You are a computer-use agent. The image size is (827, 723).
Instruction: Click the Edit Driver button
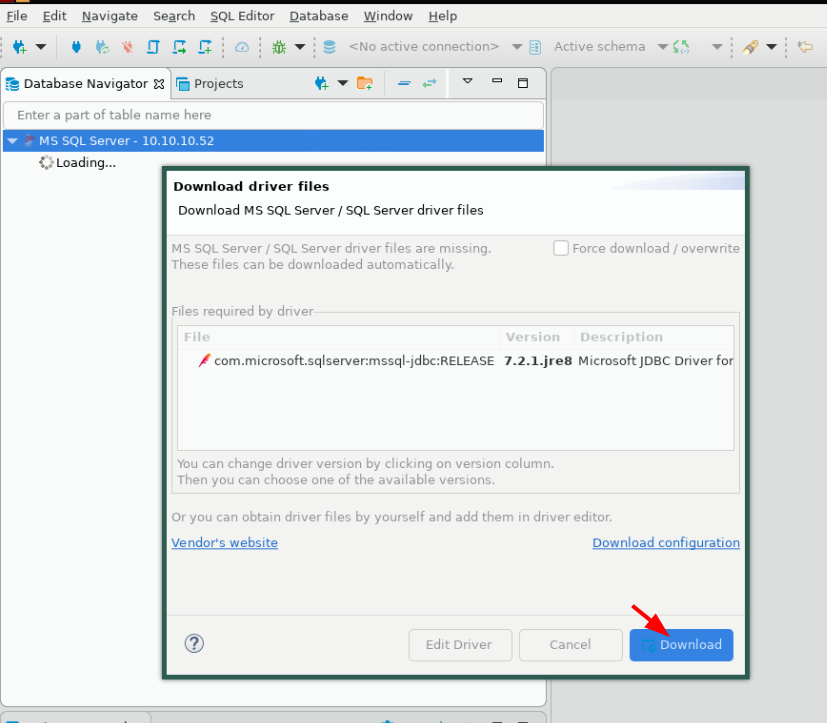coord(460,644)
